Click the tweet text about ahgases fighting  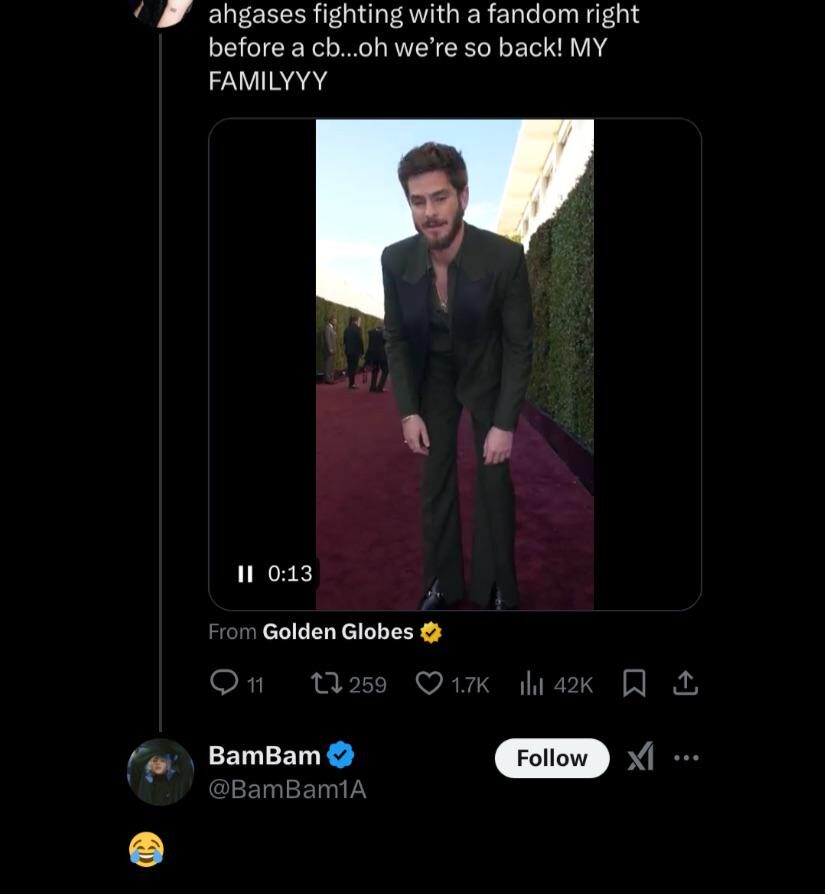(423, 47)
